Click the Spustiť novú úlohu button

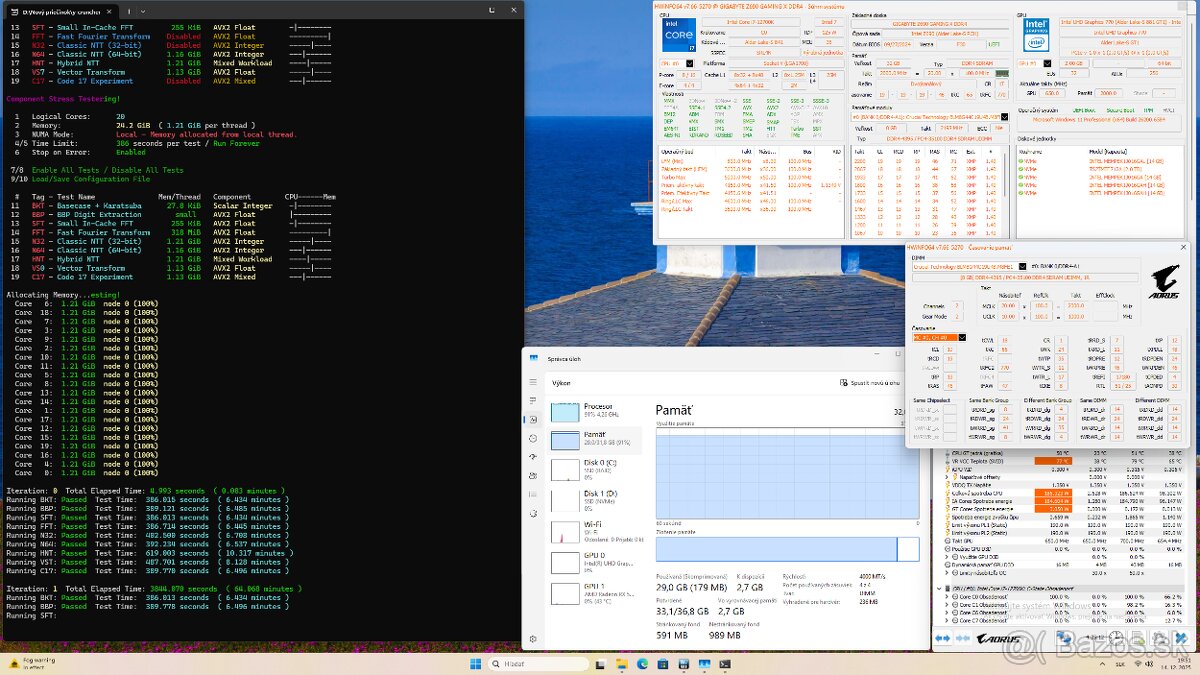coord(868,382)
